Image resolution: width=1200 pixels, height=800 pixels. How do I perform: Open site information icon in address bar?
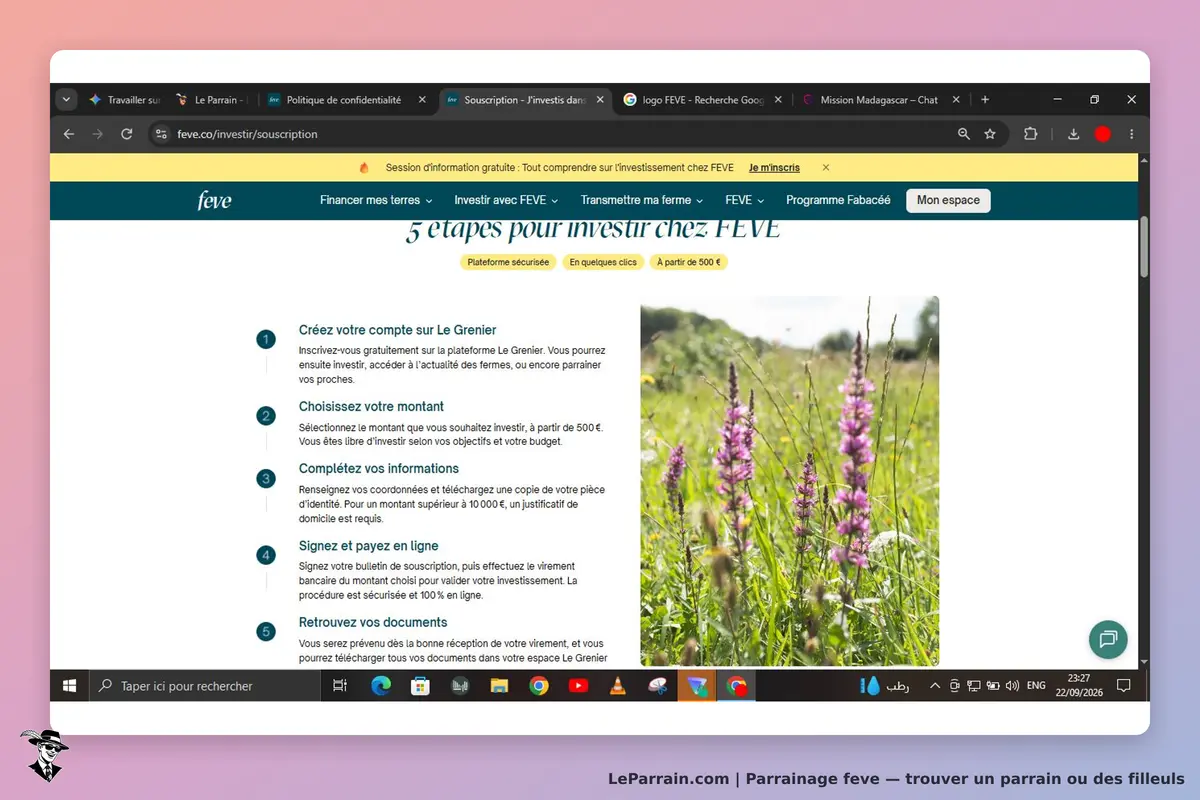click(162, 134)
